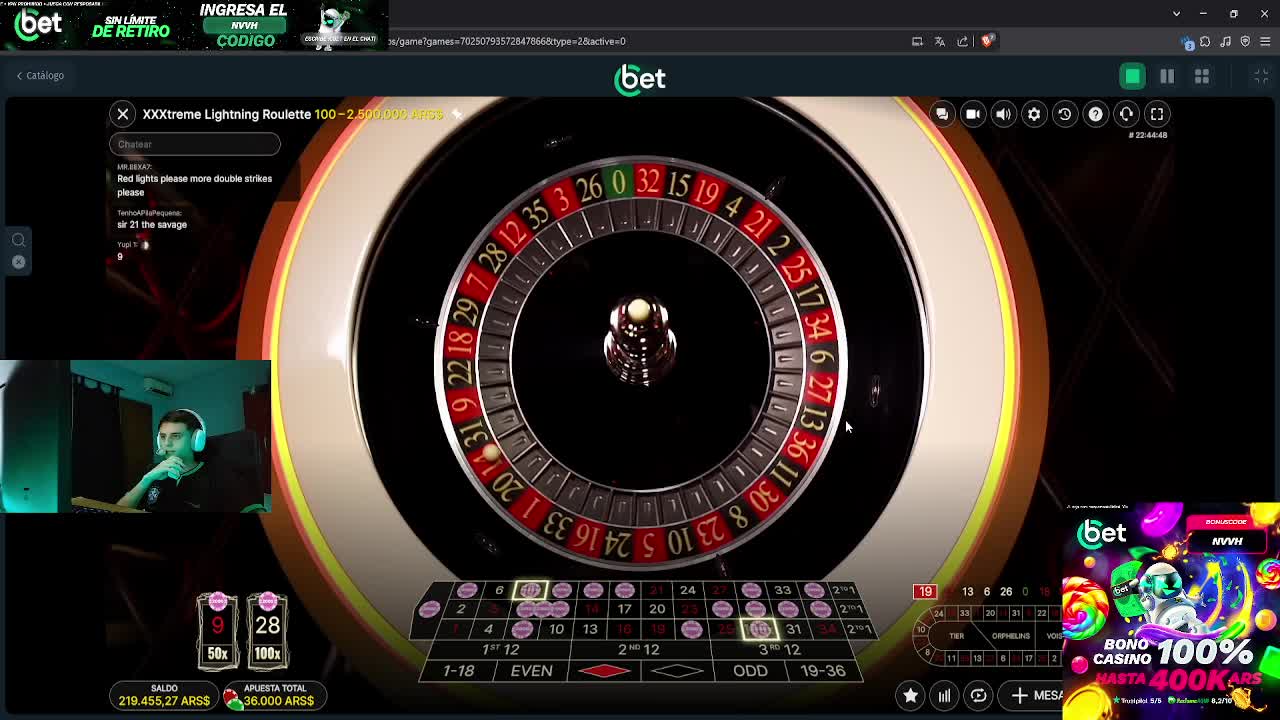Open the VPN shield icon in toolbar
Viewport: 1280px width, 720px height.
click(x=1245, y=41)
